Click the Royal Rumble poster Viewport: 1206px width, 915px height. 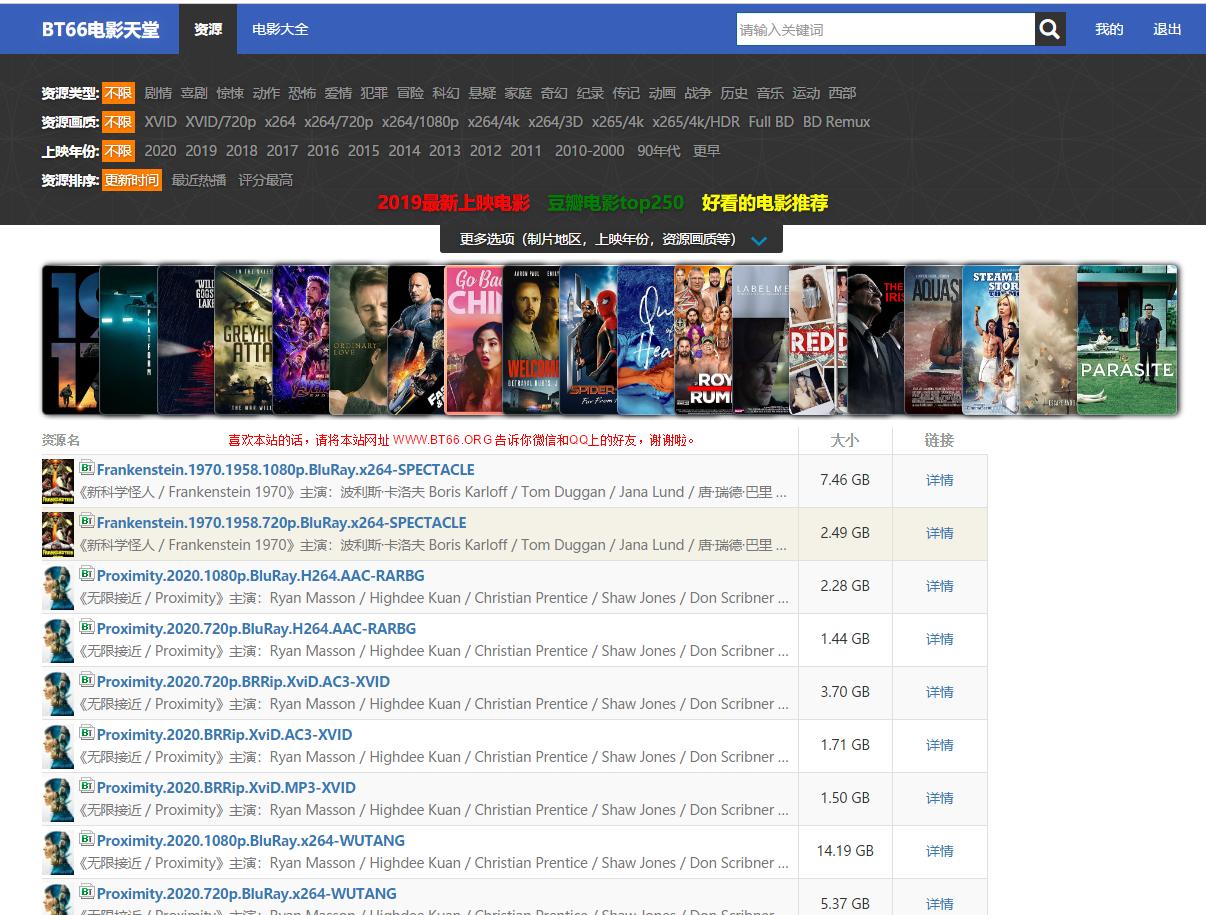pyautogui.click(x=703, y=340)
